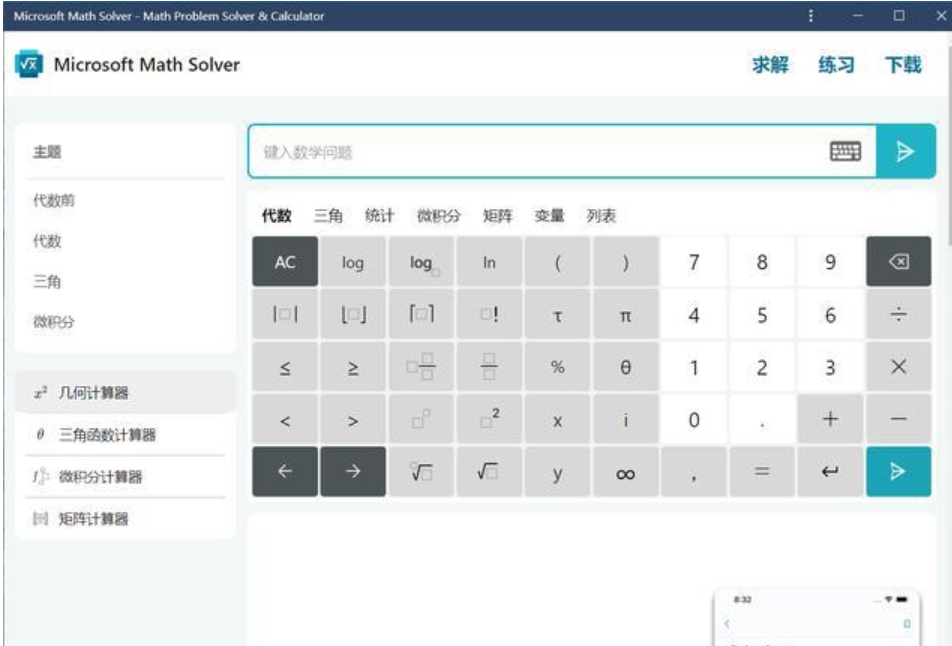Click the imaginary unit i key

pos(625,420)
